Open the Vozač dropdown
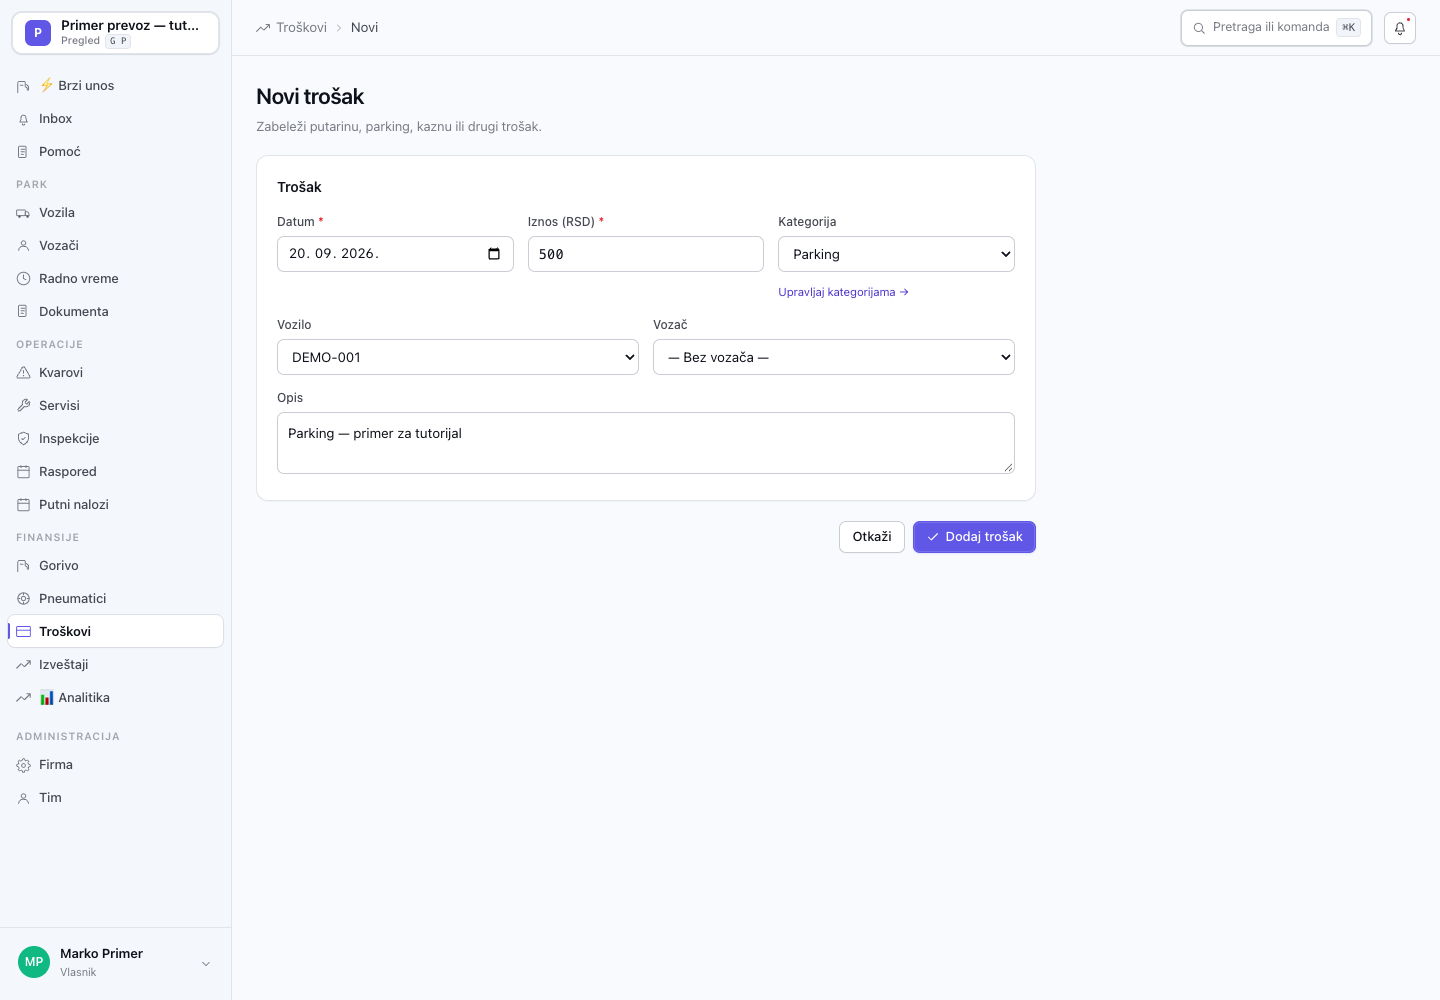Image resolution: width=1440 pixels, height=1000 pixels. 834,357
